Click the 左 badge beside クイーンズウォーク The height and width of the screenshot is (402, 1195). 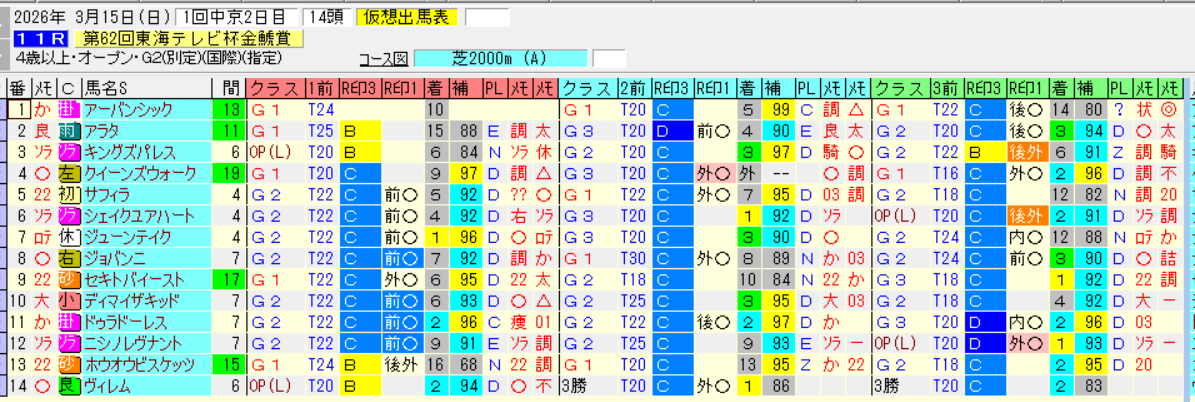coord(67,173)
